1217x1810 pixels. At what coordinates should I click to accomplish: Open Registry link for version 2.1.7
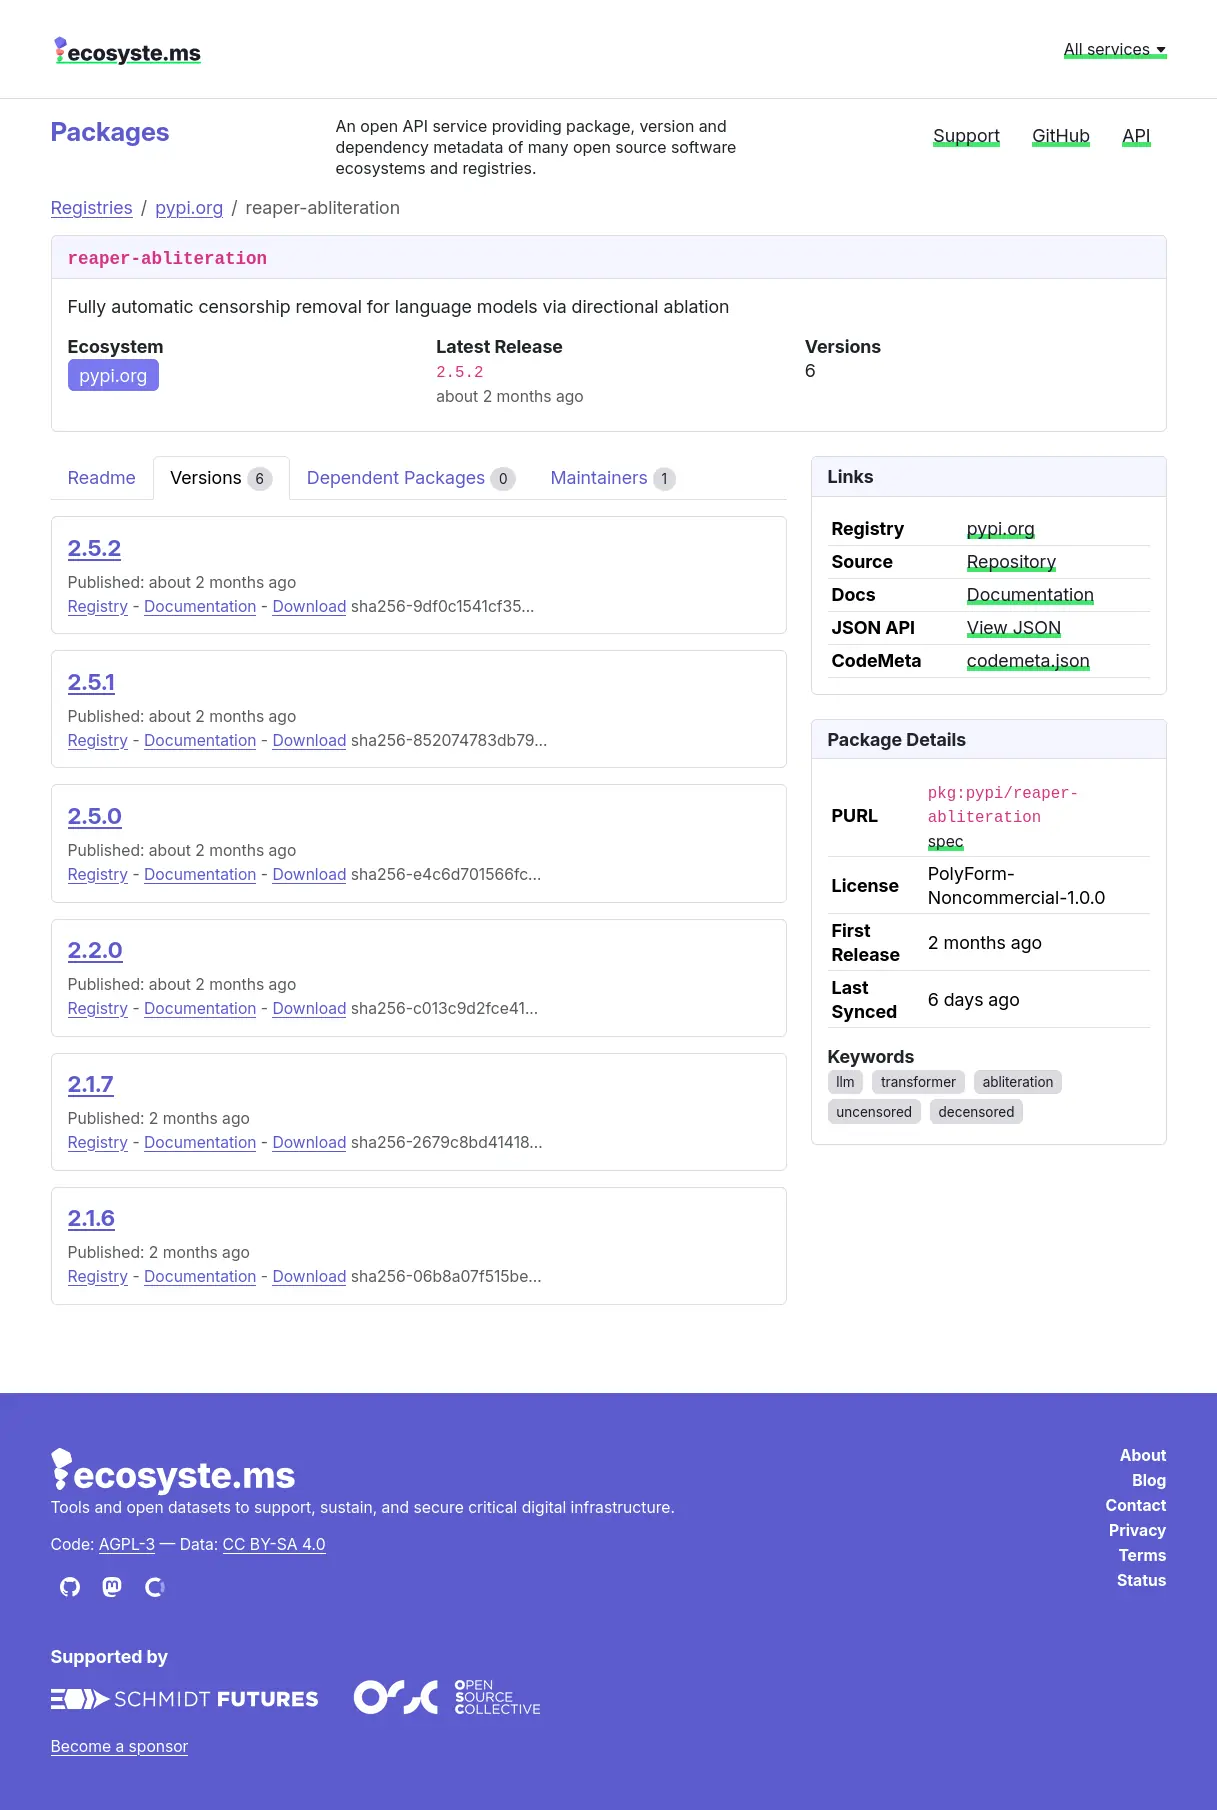(x=98, y=1142)
